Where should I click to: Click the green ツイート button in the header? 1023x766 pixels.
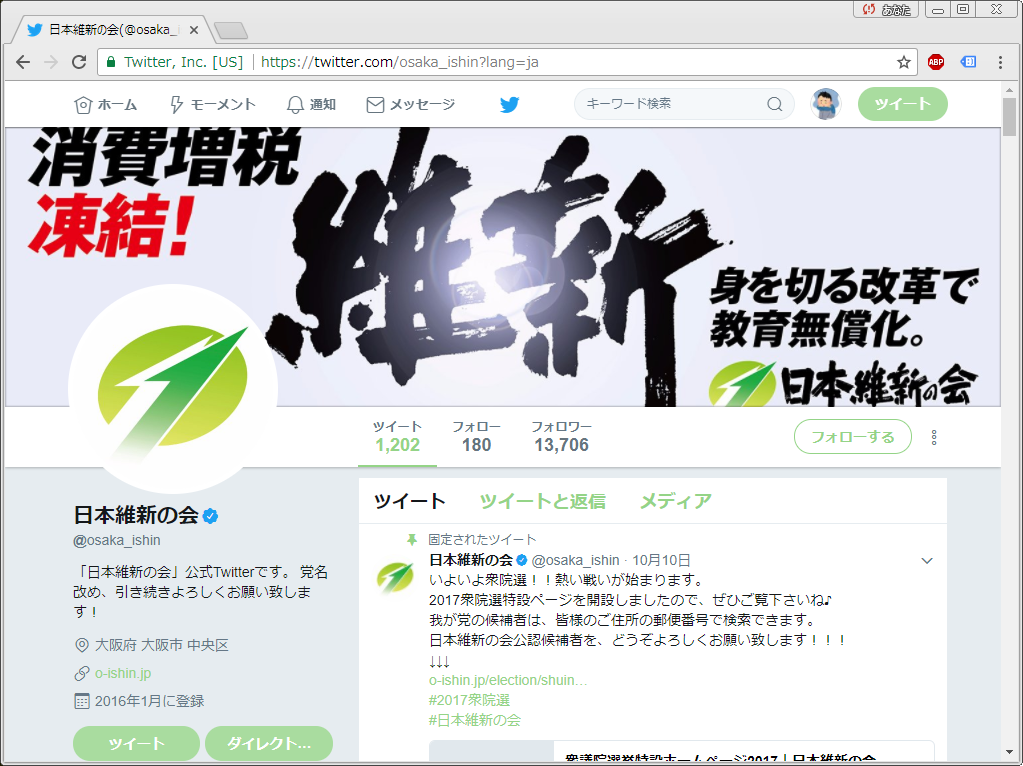[902, 104]
